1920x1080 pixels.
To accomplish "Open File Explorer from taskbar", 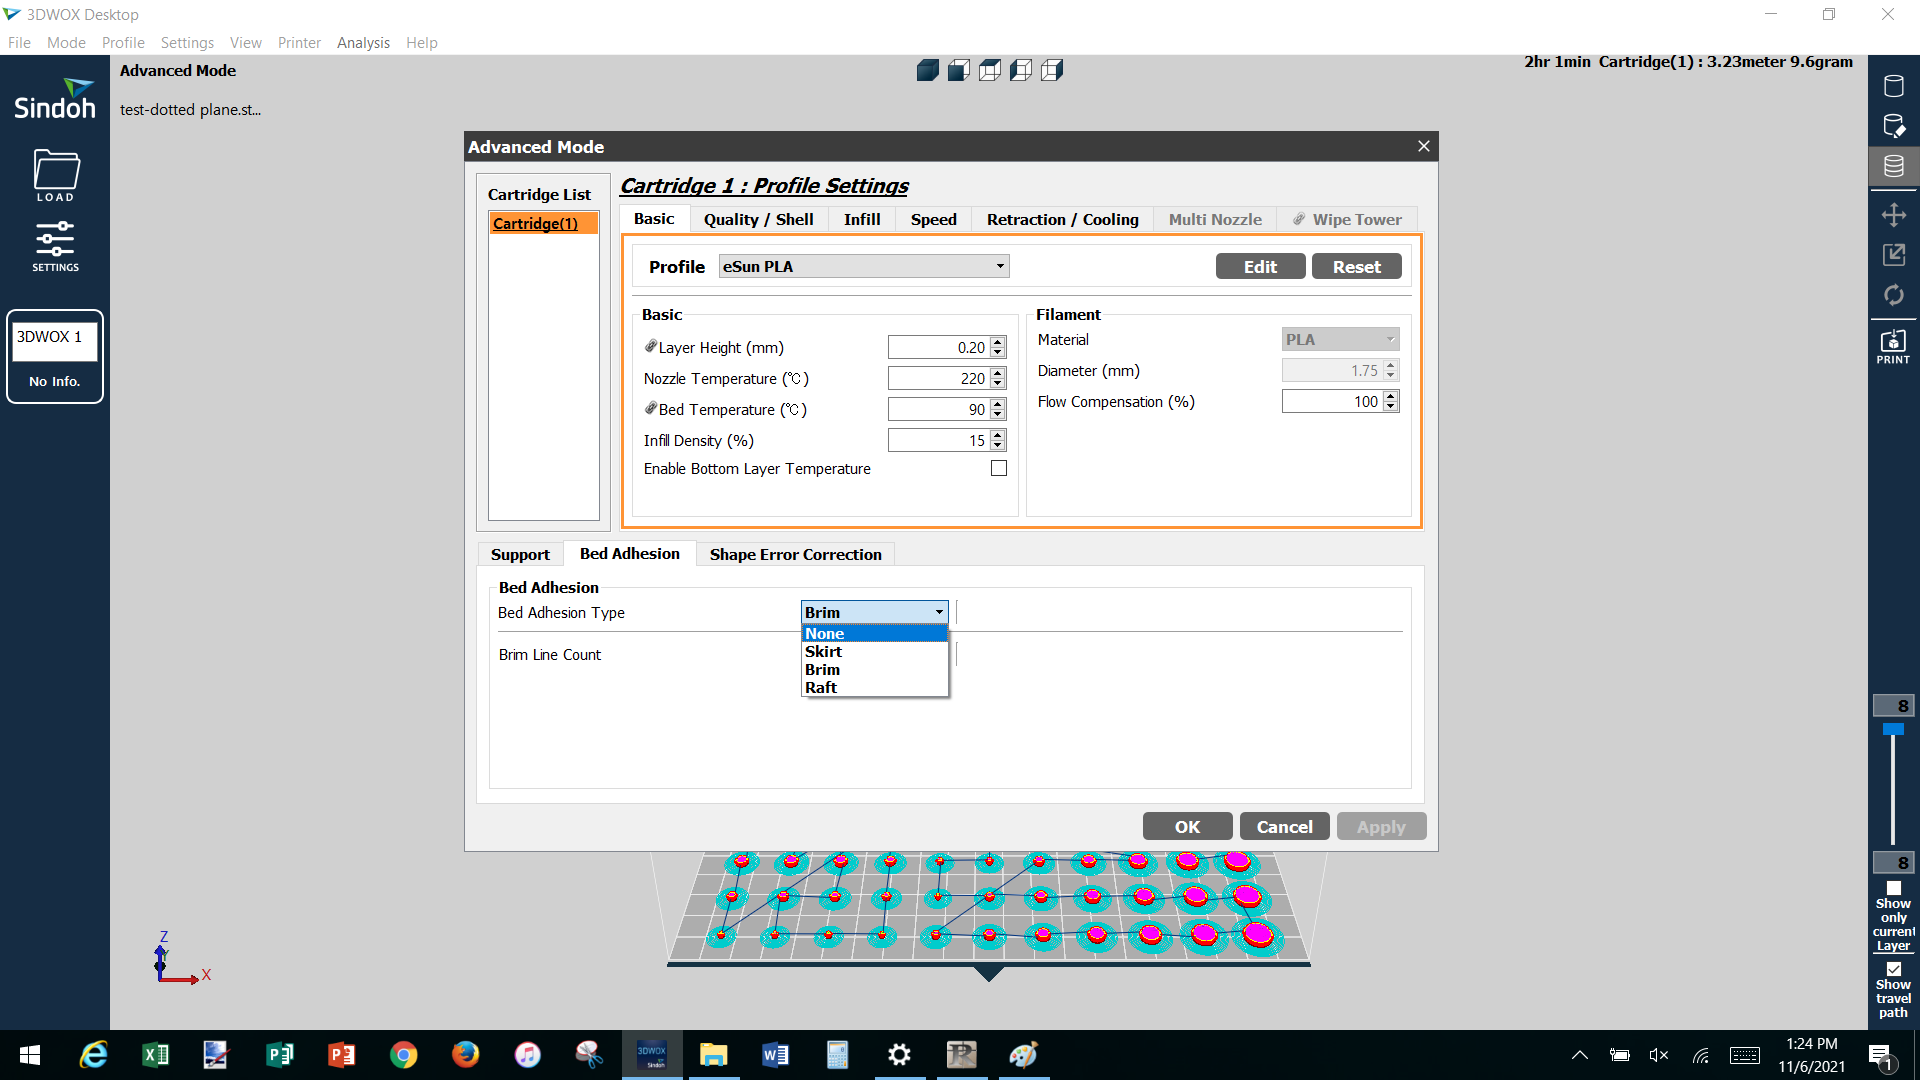I will point(713,1055).
